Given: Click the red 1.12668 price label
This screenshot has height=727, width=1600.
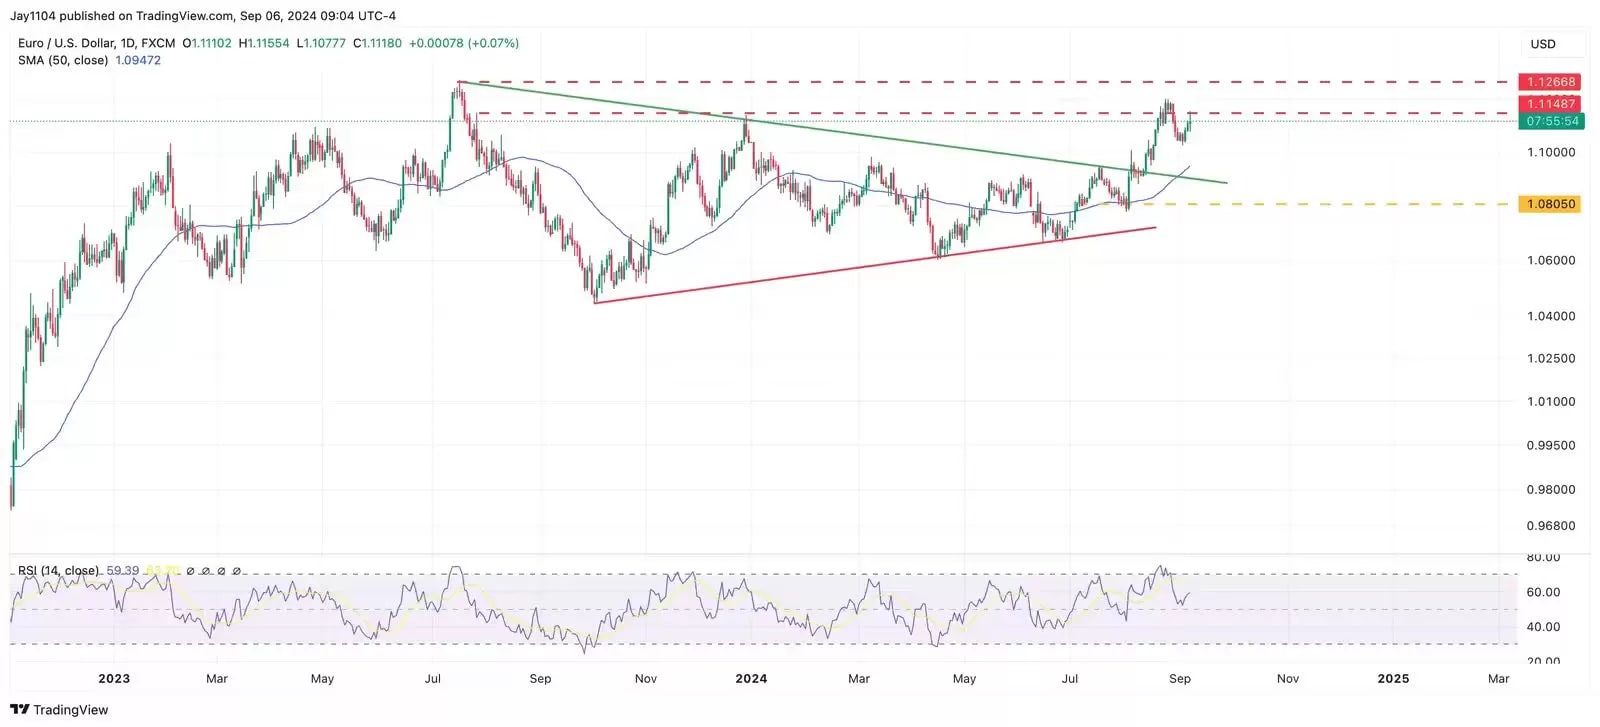Looking at the screenshot, I should tap(1549, 82).
